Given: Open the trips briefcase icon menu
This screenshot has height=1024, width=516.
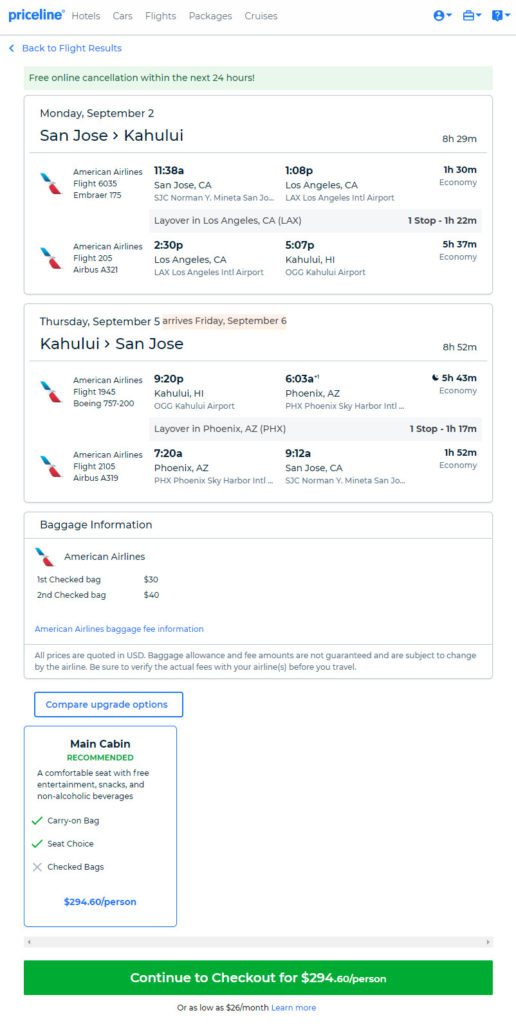Looking at the screenshot, I should pos(472,16).
